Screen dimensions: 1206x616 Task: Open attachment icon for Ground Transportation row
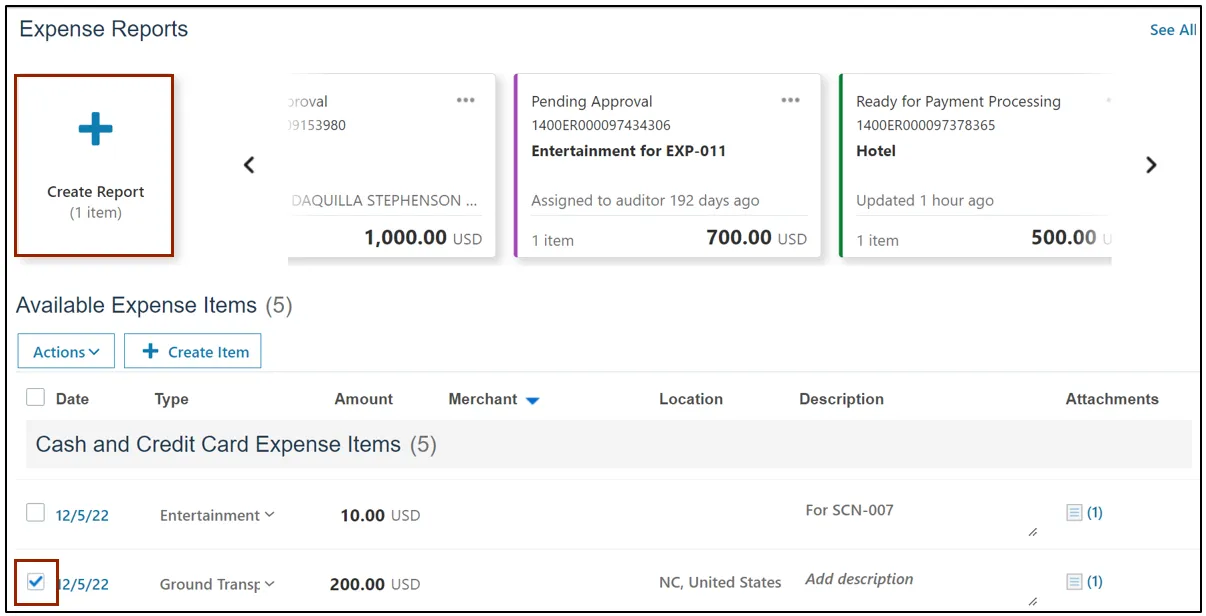pos(1075,582)
